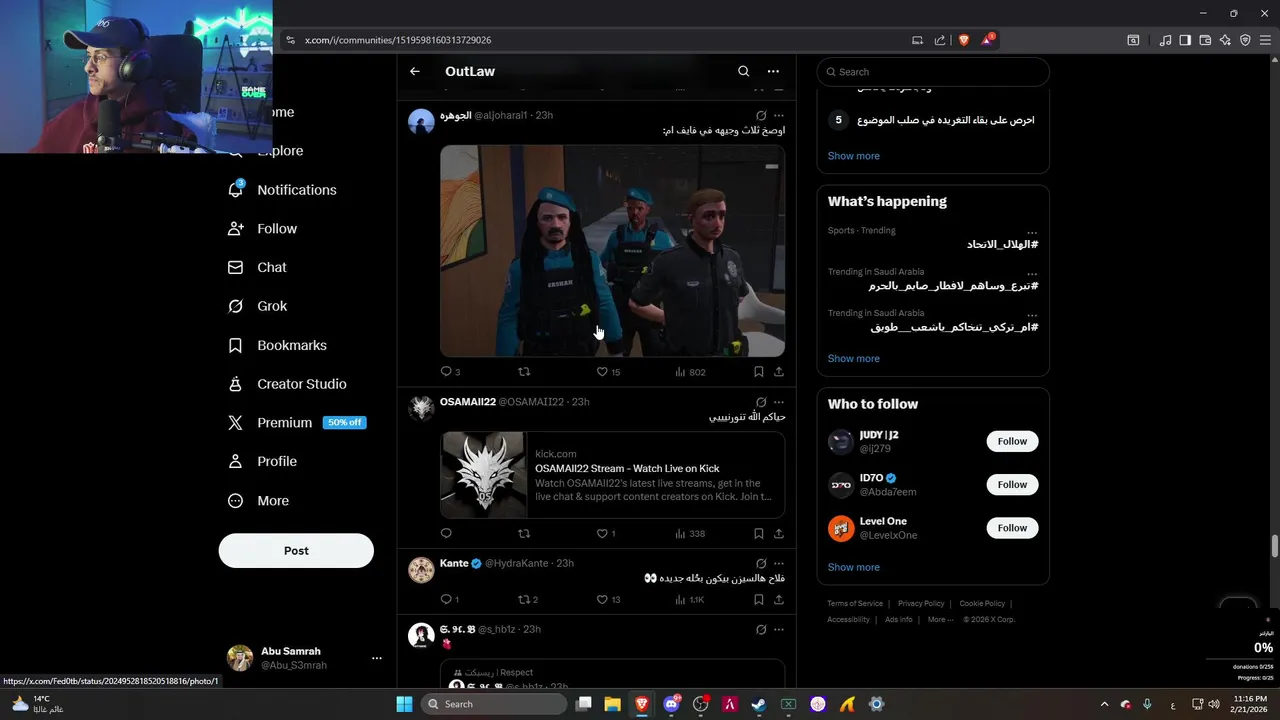1280x720 pixels.
Task: Like OSAMAII22 post with 1 like
Action: (606, 533)
